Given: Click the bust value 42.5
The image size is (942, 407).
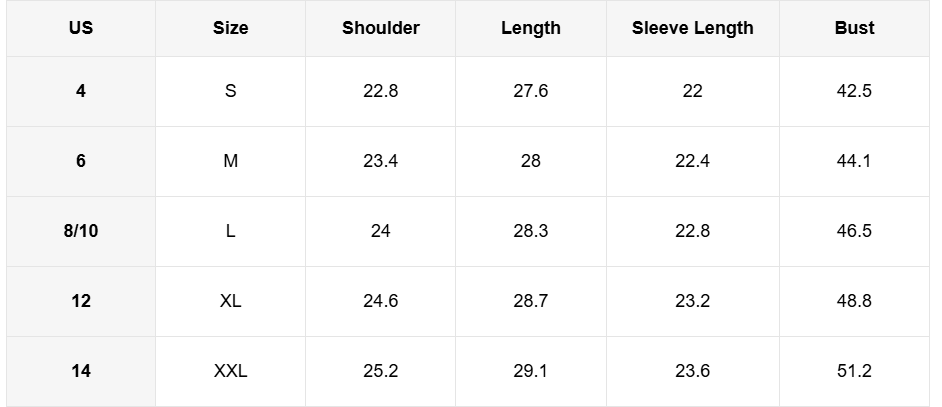Looking at the screenshot, I should (854, 91).
